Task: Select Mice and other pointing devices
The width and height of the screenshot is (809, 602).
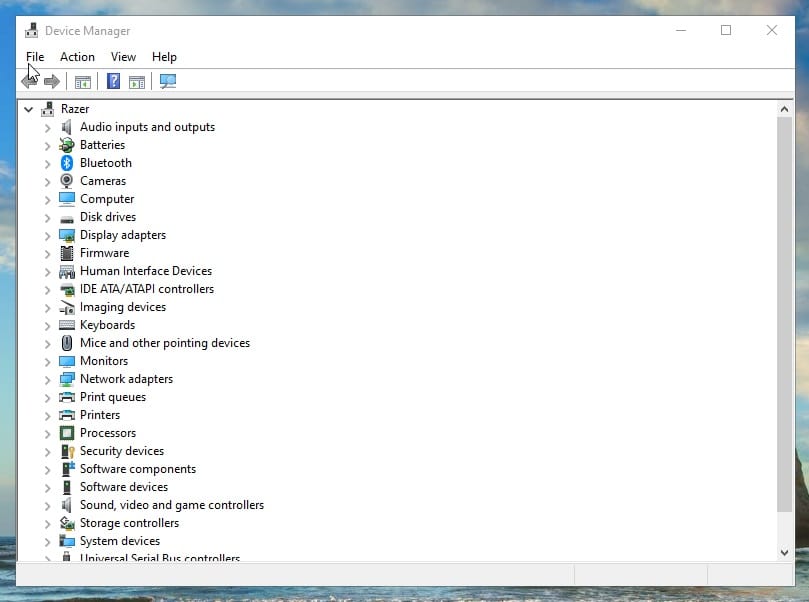Action: click(164, 343)
